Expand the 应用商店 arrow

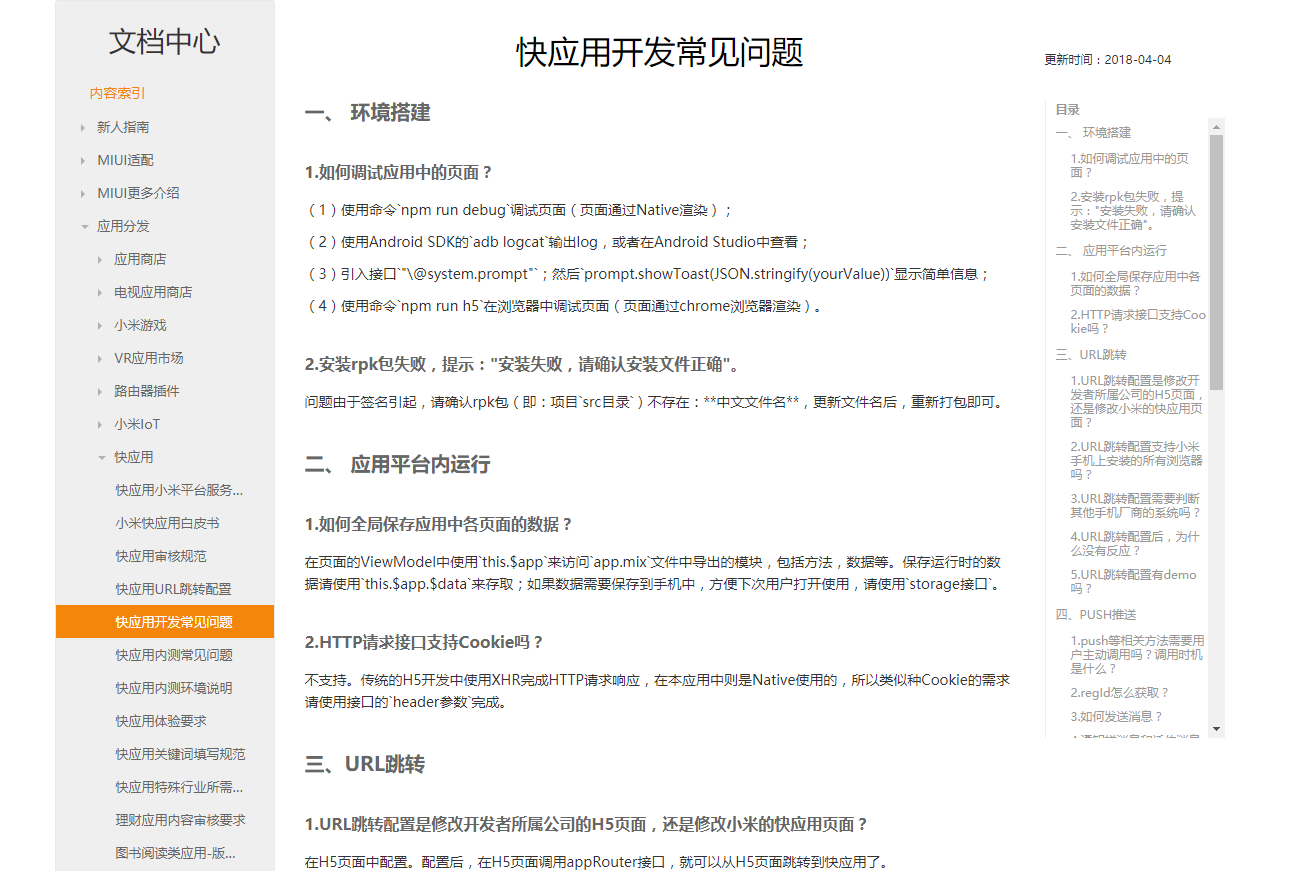(x=100, y=259)
